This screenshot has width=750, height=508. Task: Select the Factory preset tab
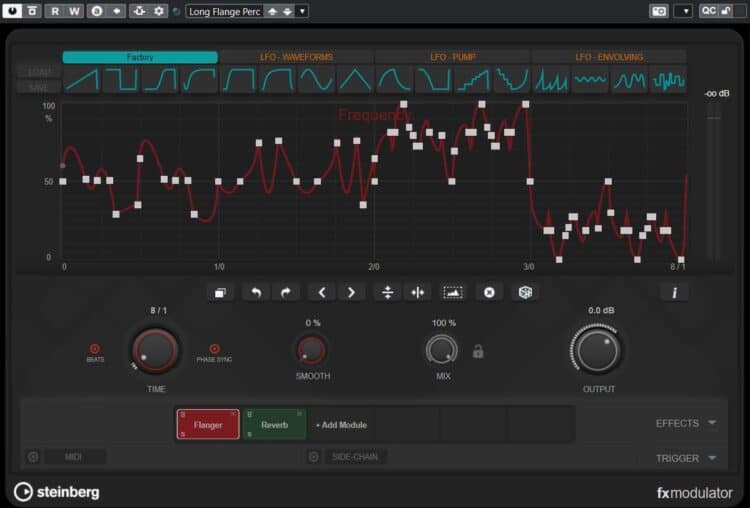[x=140, y=57]
